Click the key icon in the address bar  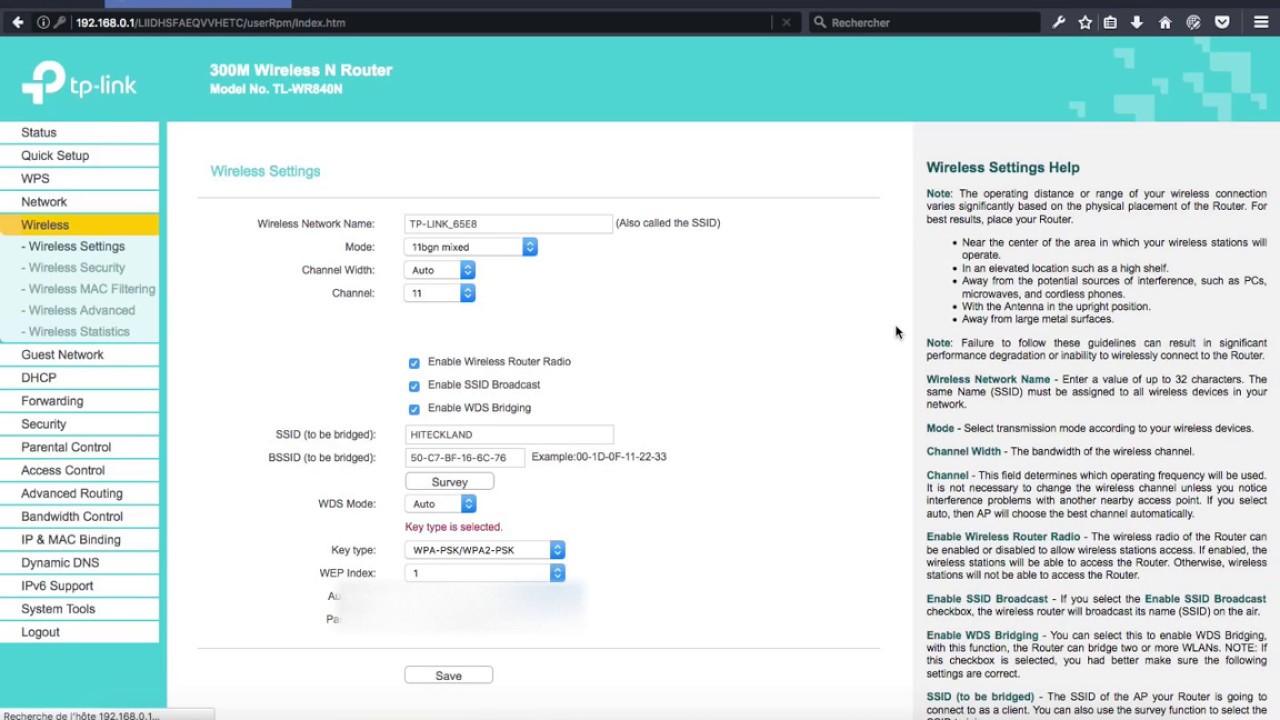coord(60,22)
